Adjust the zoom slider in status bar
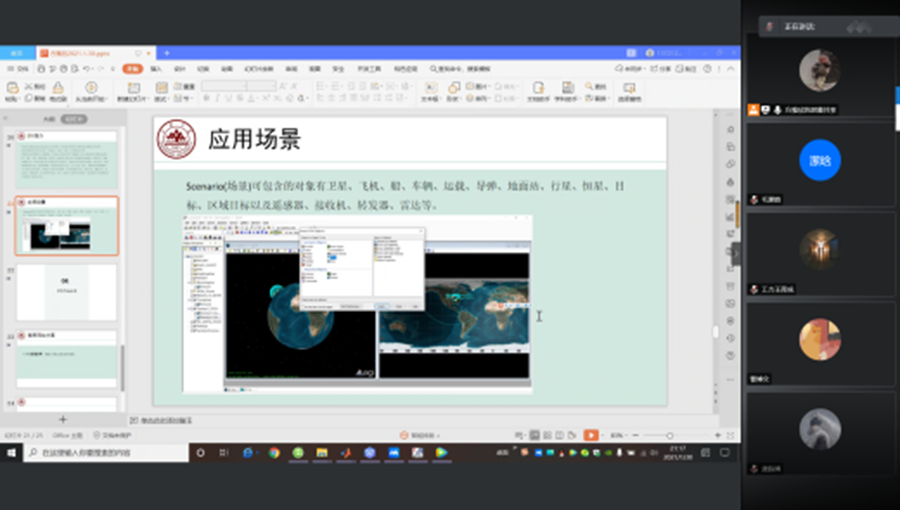 pos(670,435)
